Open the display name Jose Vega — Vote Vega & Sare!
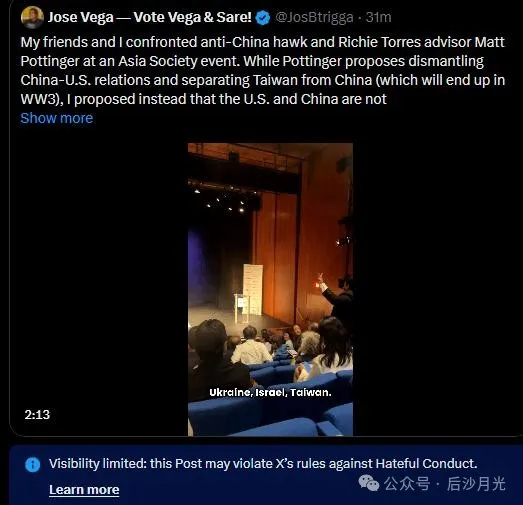The height and width of the screenshot is (505, 523). click(149, 17)
